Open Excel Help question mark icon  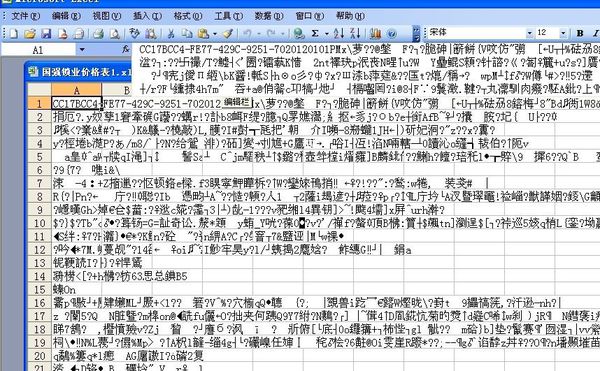pos(391,34)
